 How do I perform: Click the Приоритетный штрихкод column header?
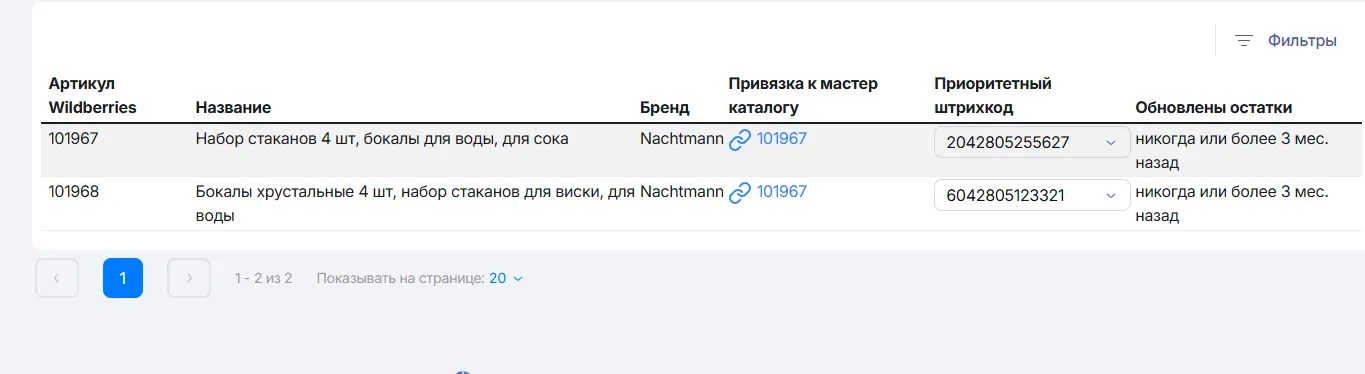pos(993,95)
